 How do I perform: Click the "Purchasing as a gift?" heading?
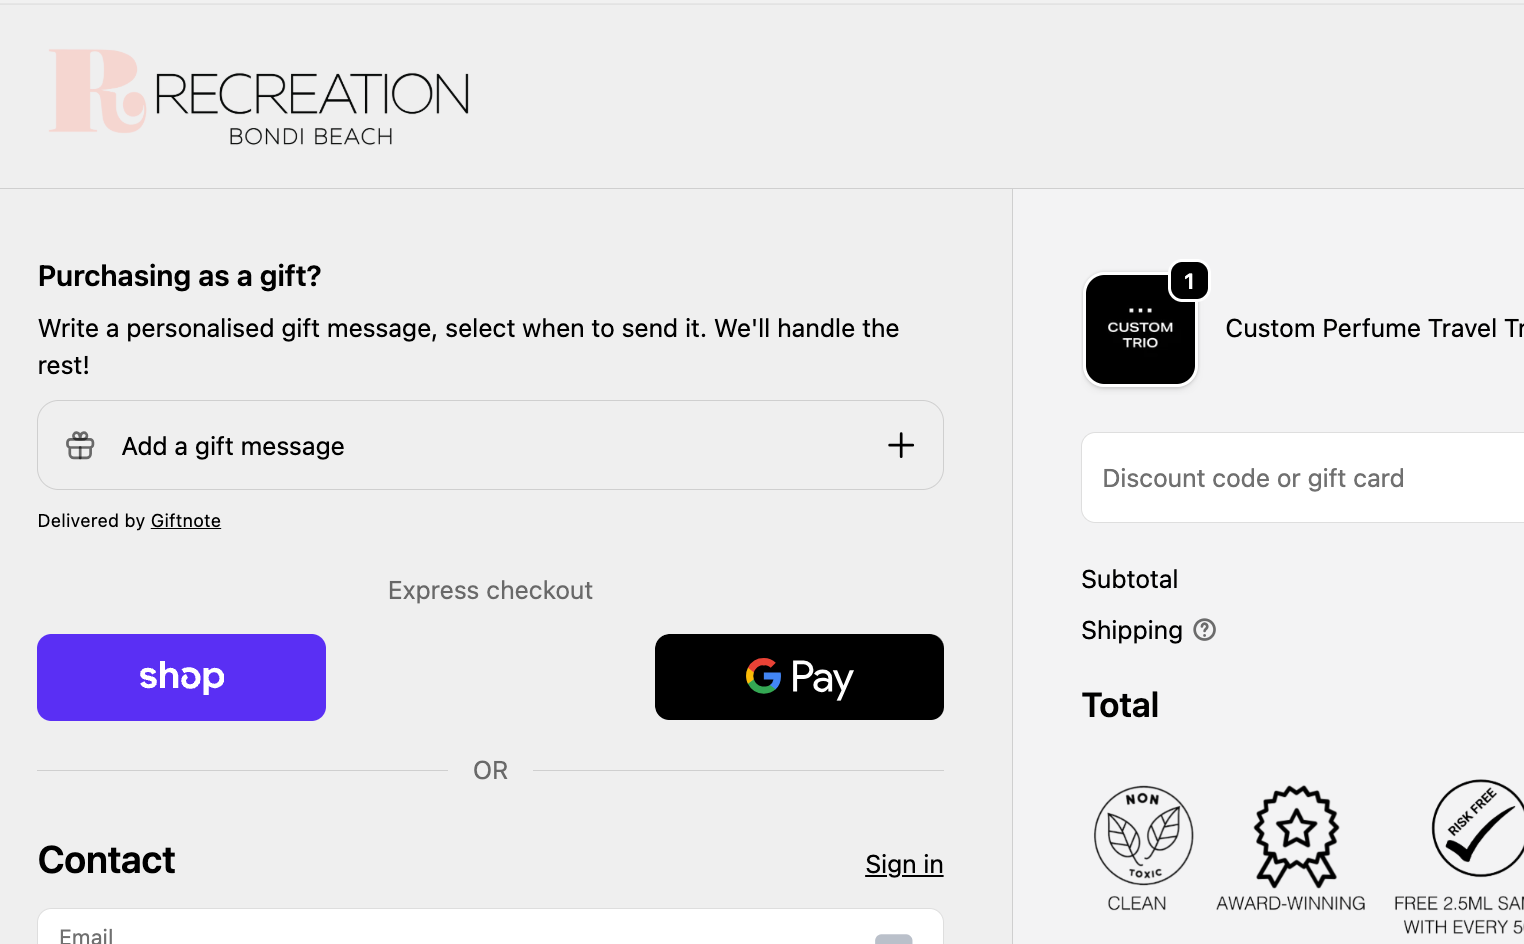click(180, 276)
